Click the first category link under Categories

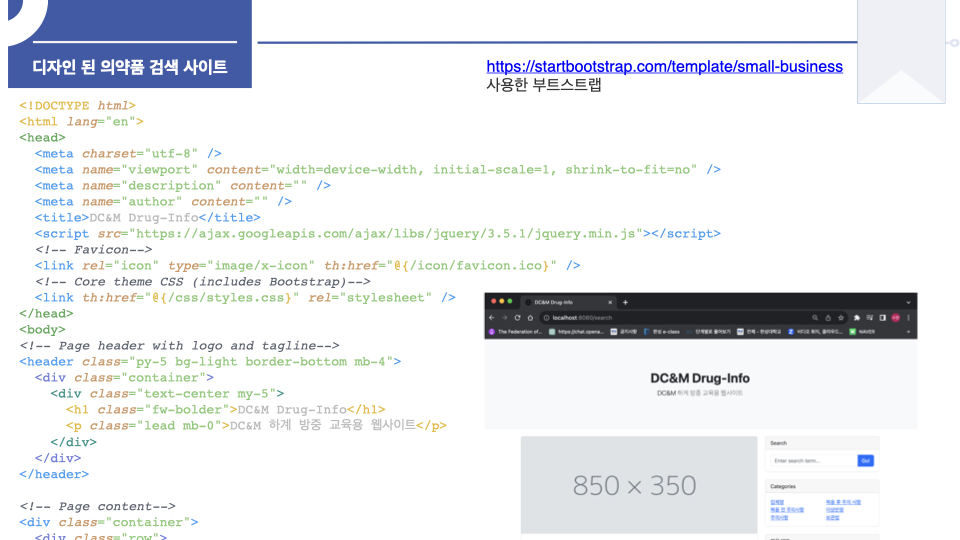click(x=777, y=502)
